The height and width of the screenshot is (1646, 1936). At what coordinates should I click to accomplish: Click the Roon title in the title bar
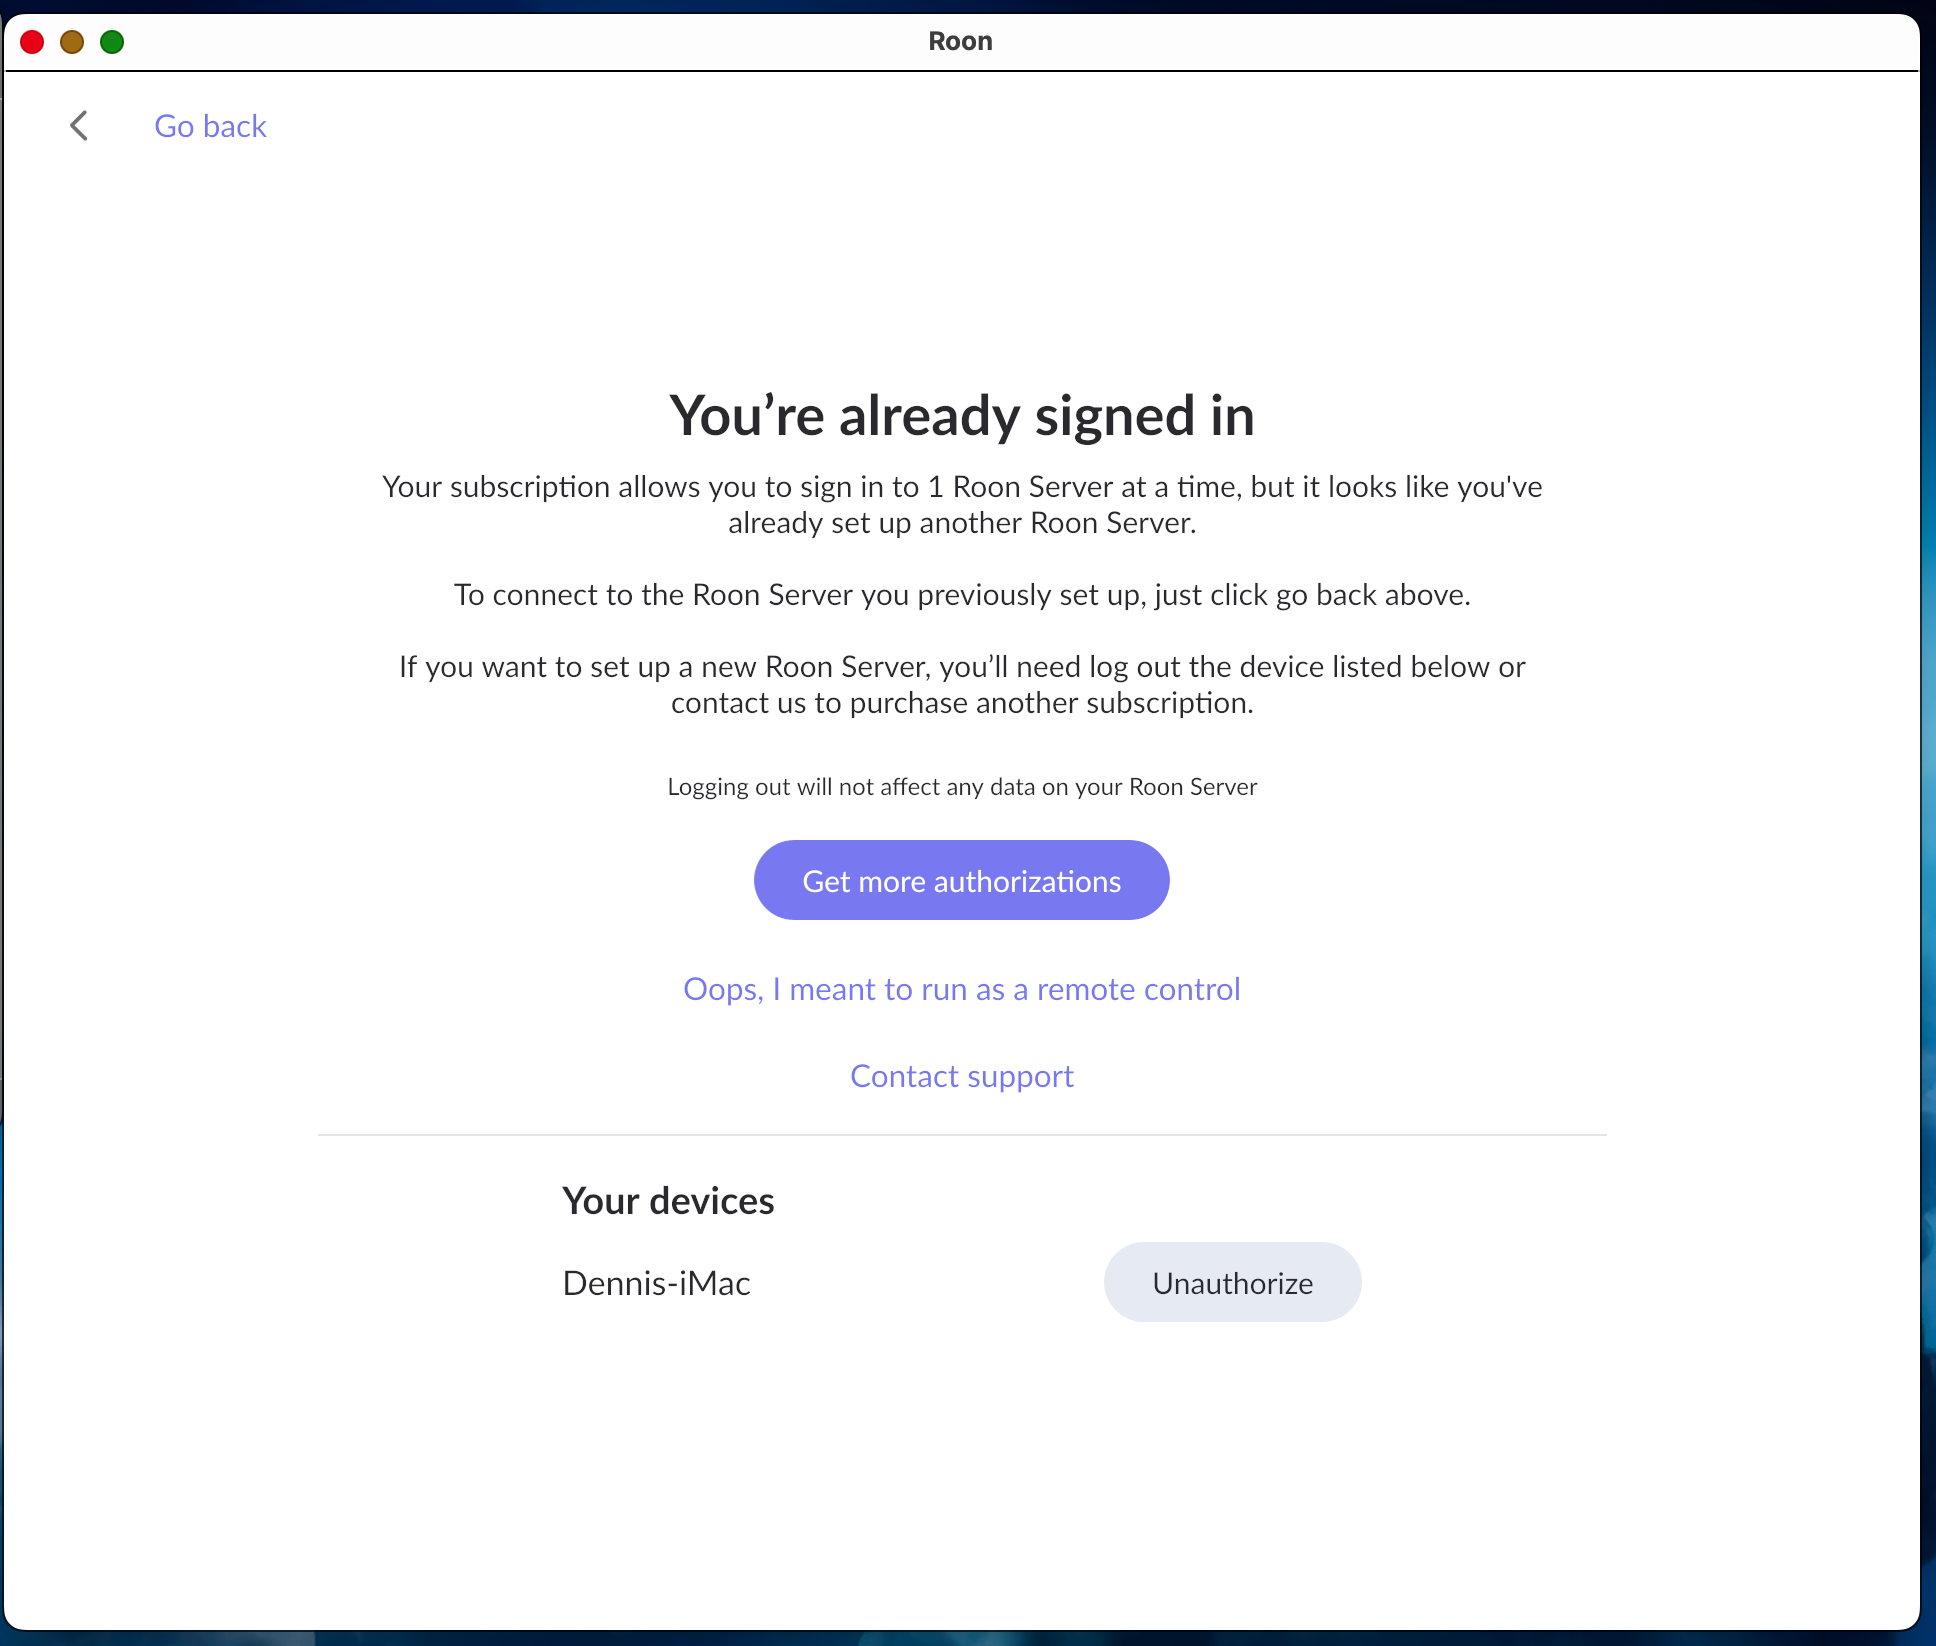pos(960,42)
